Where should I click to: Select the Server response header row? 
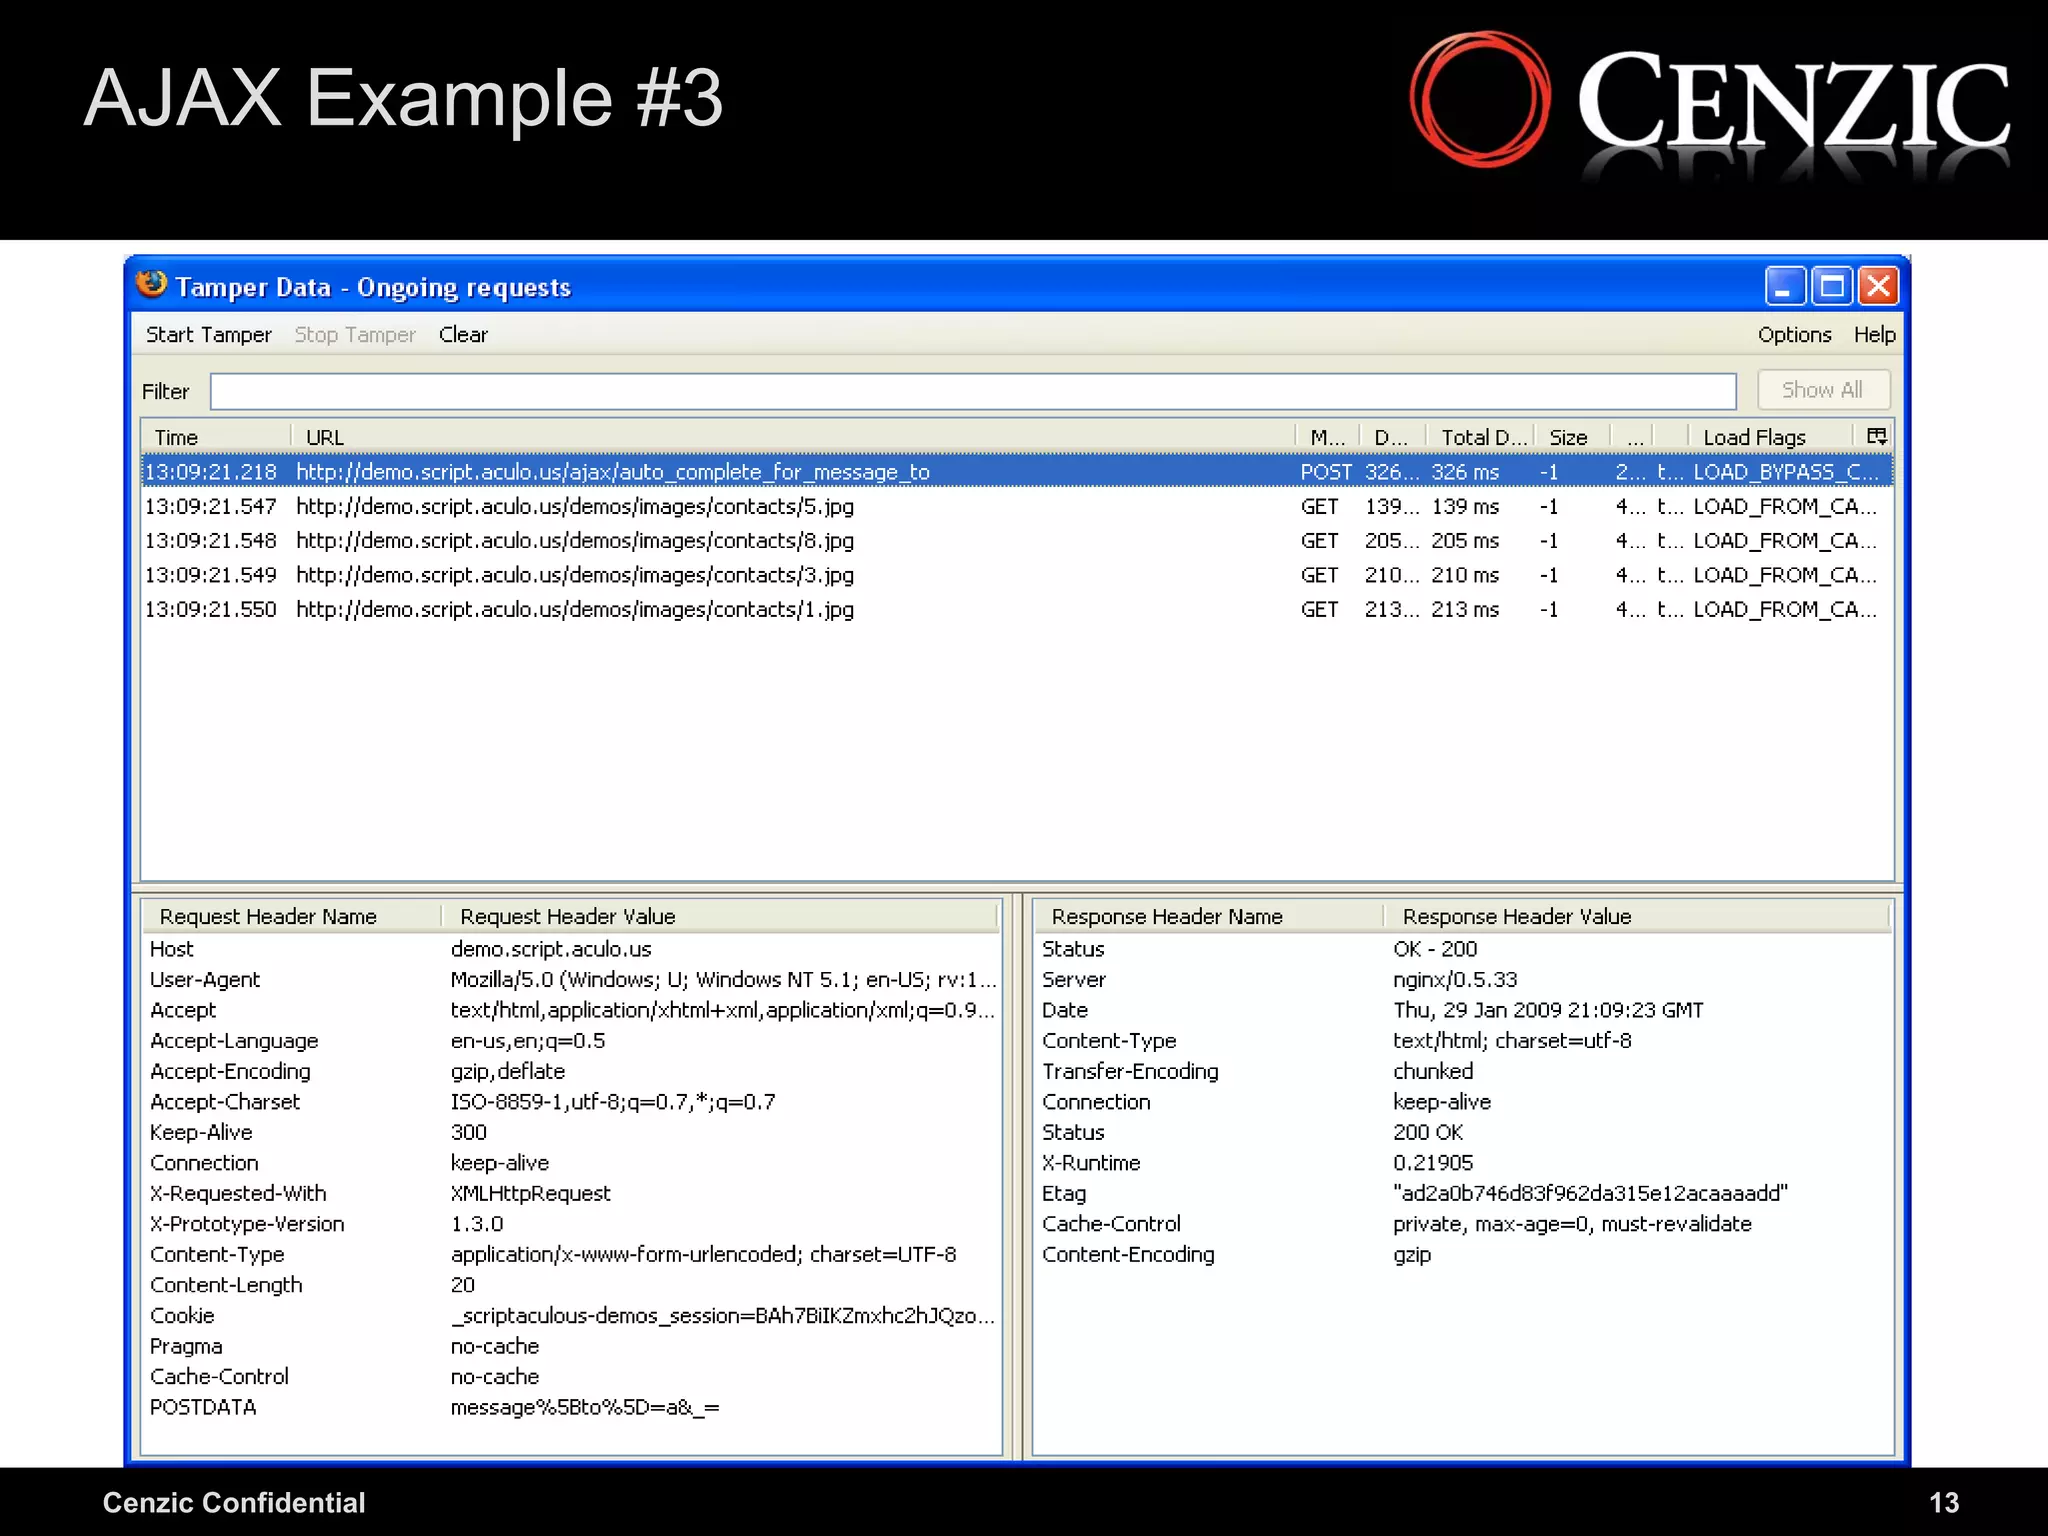tap(1463, 979)
